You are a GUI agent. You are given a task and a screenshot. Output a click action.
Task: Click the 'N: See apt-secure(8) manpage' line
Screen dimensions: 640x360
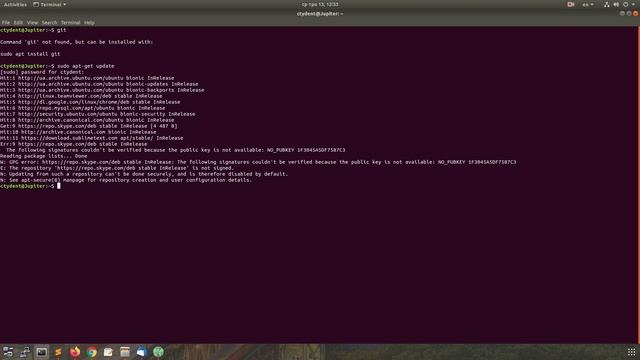pyautogui.click(x=126, y=180)
